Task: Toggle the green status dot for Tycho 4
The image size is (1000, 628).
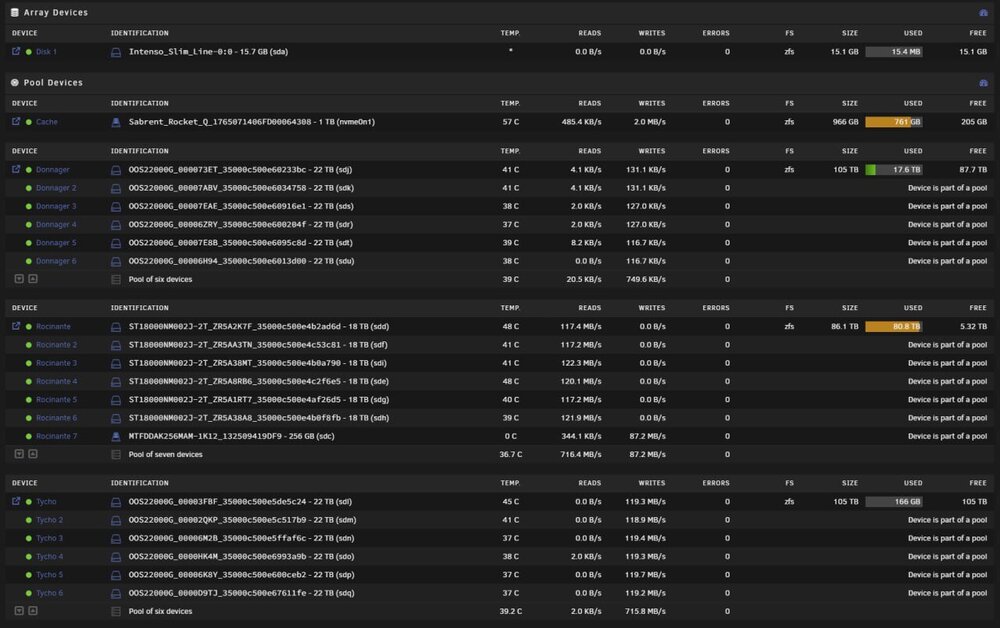Action: point(29,557)
